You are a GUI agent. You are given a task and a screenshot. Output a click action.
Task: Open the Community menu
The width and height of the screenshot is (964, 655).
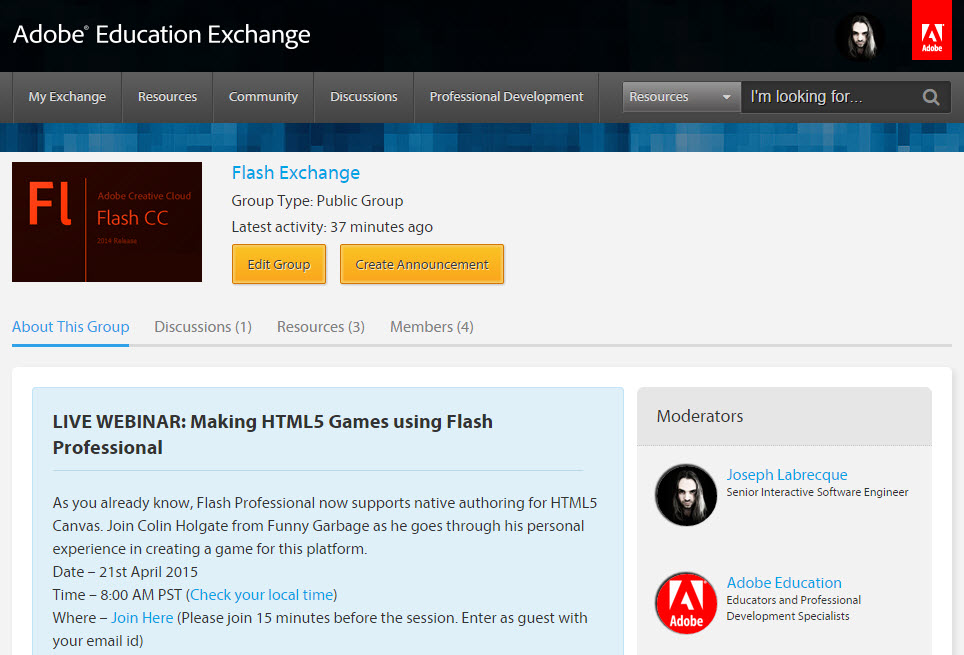tap(263, 97)
